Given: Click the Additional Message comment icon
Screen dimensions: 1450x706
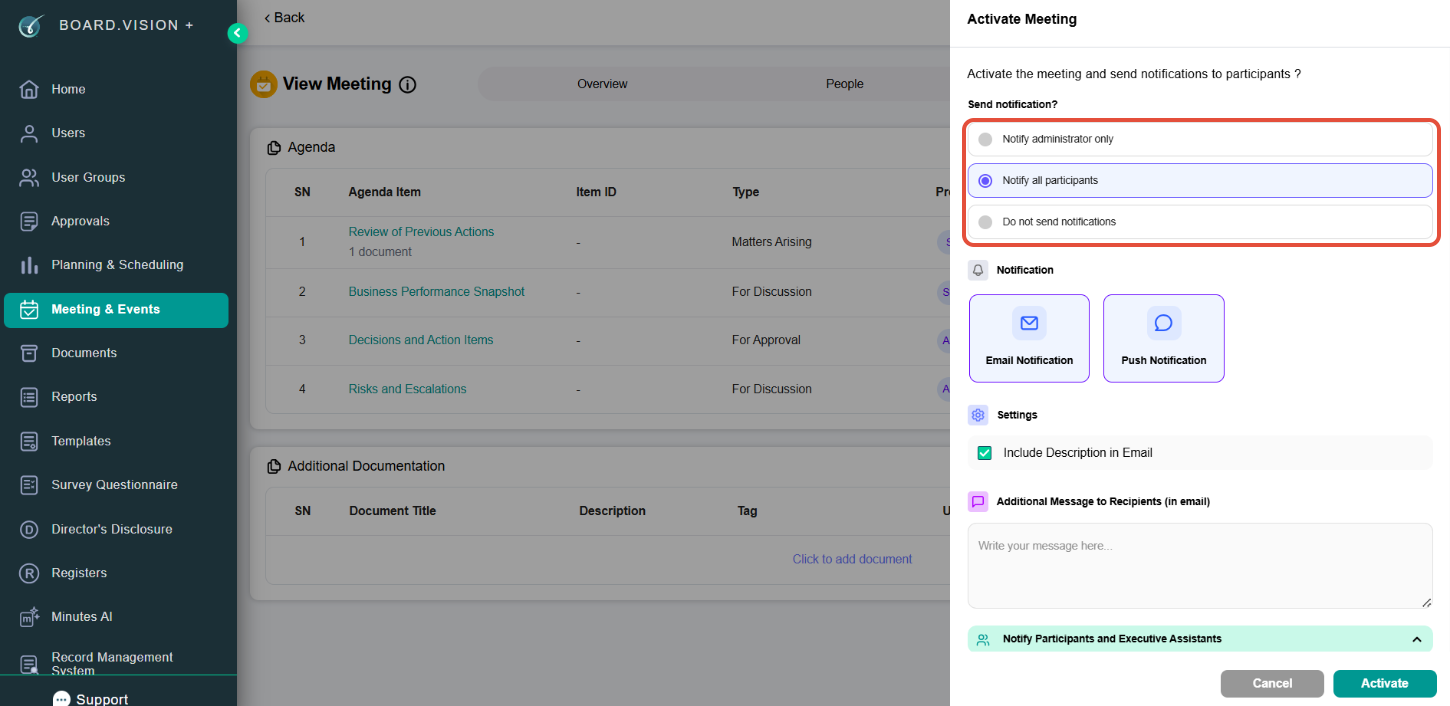Looking at the screenshot, I should [x=978, y=502].
